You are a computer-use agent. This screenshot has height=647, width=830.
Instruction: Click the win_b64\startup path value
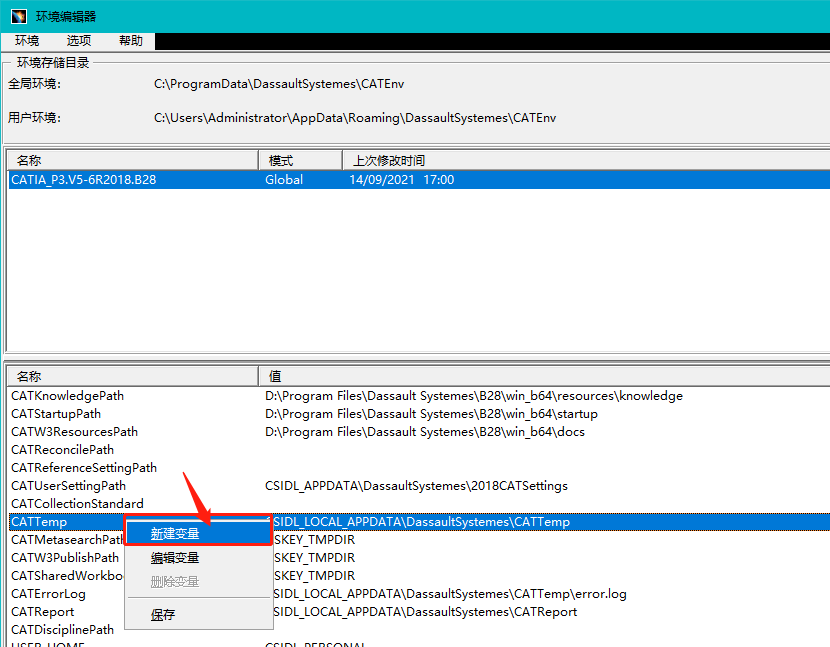(x=431, y=414)
